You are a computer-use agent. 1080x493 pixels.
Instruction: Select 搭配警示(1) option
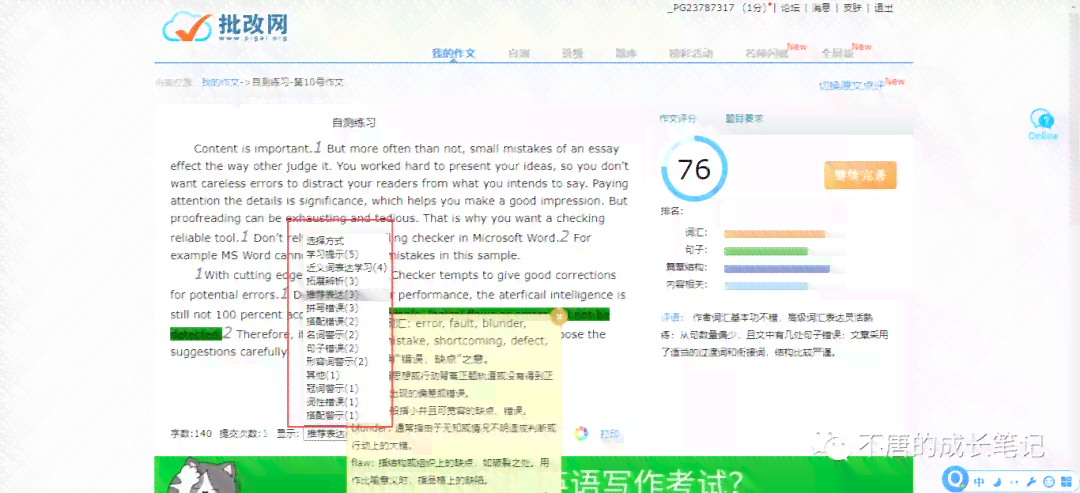[x=333, y=415]
